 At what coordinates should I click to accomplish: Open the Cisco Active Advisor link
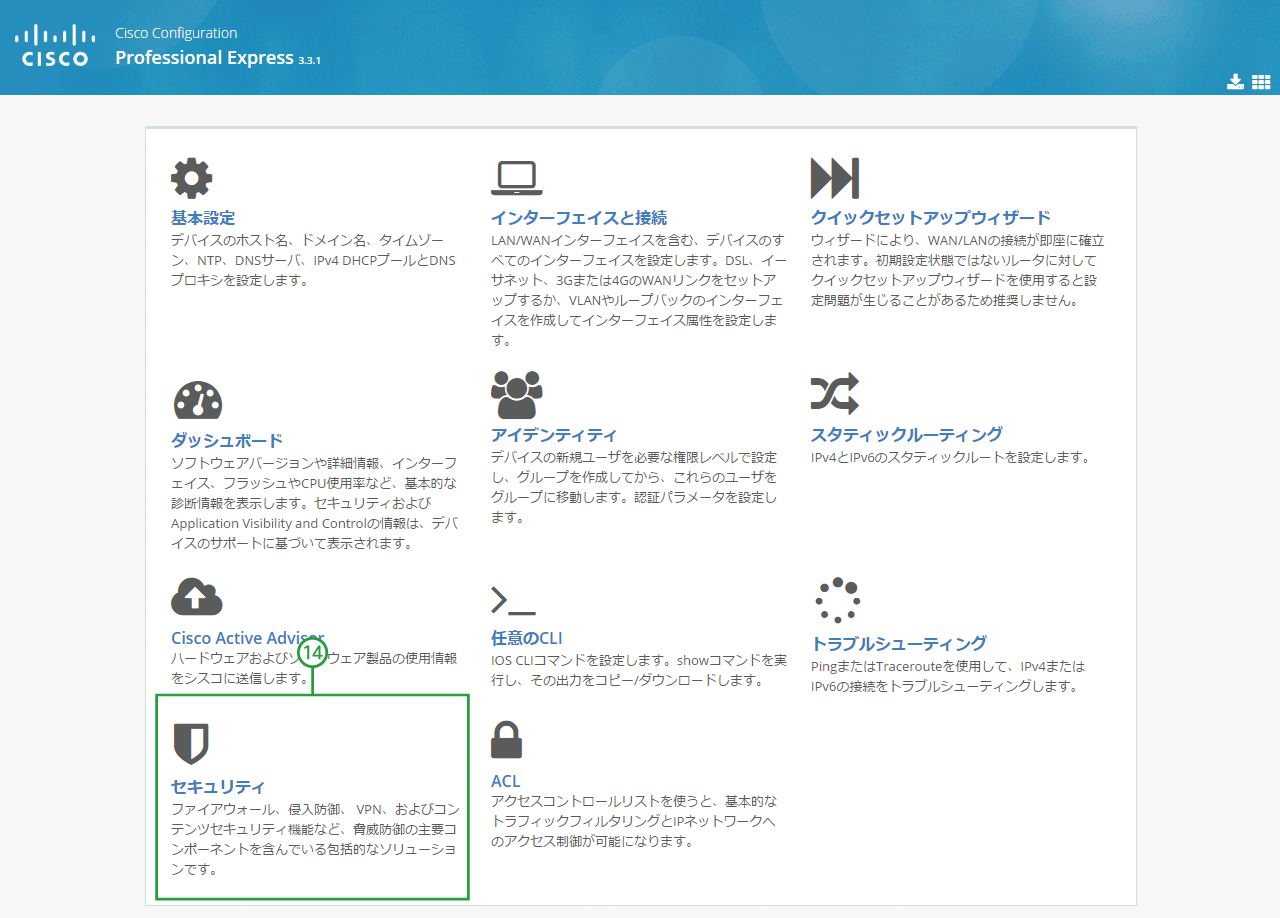(x=247, y=638)
